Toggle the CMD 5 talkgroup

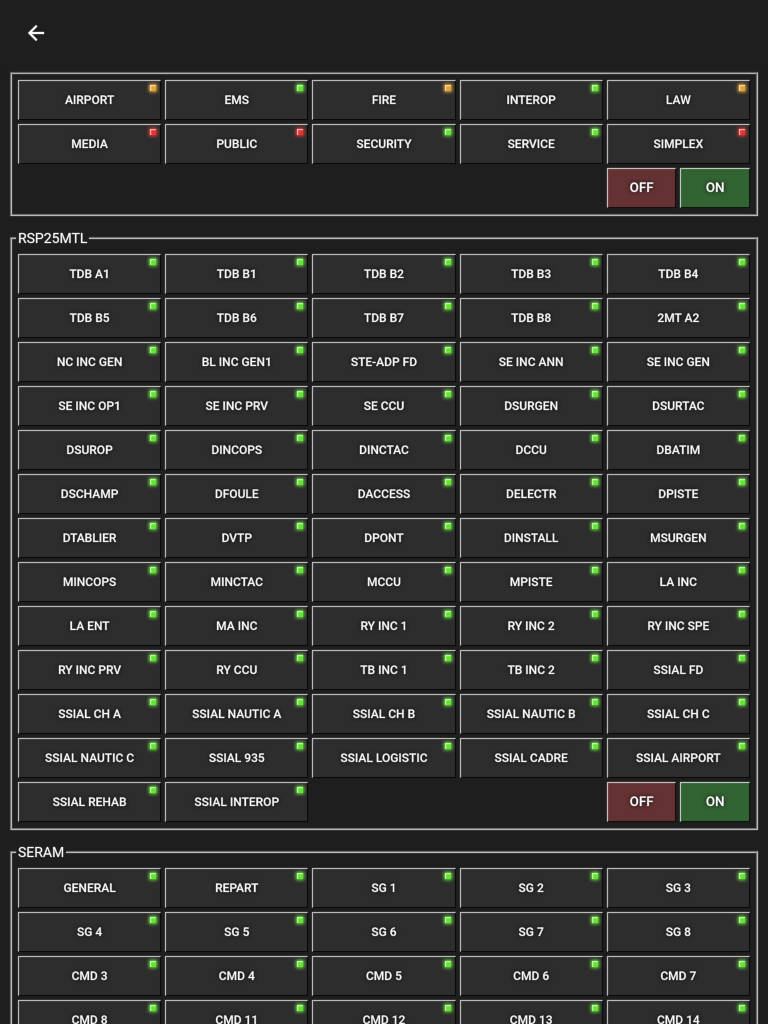[384, 976]
